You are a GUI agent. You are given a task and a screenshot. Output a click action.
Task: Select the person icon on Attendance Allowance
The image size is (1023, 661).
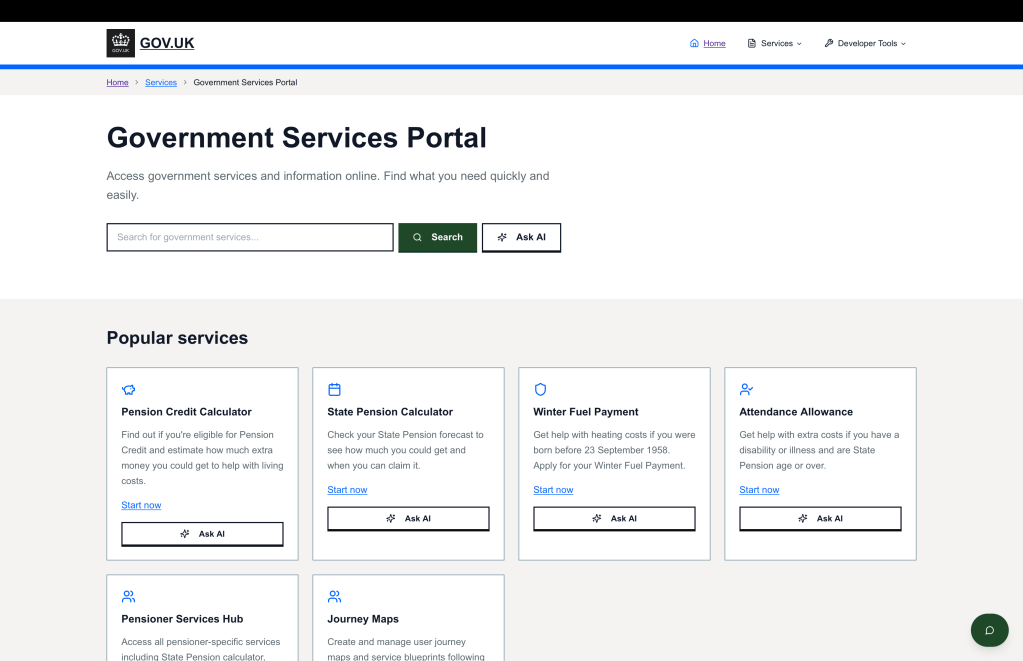[746, 389]
